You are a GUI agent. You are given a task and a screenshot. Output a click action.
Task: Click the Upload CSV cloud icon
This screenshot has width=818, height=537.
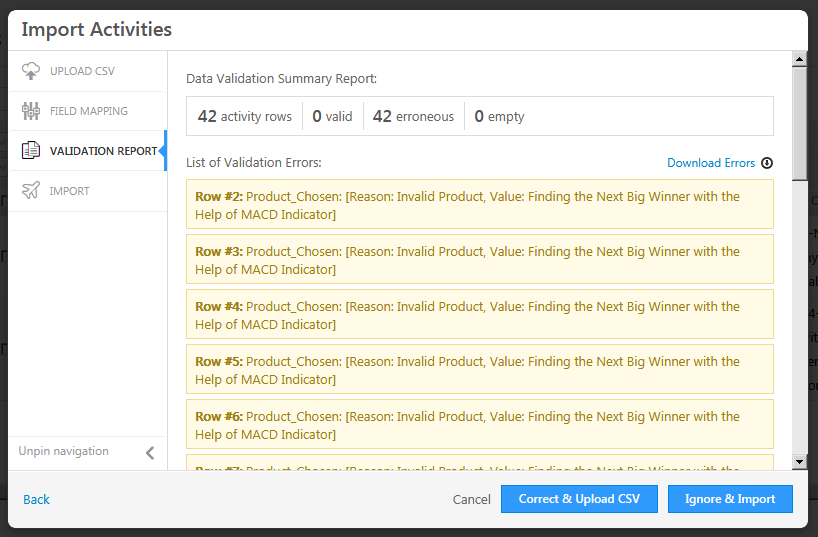[x=31, y=71]
